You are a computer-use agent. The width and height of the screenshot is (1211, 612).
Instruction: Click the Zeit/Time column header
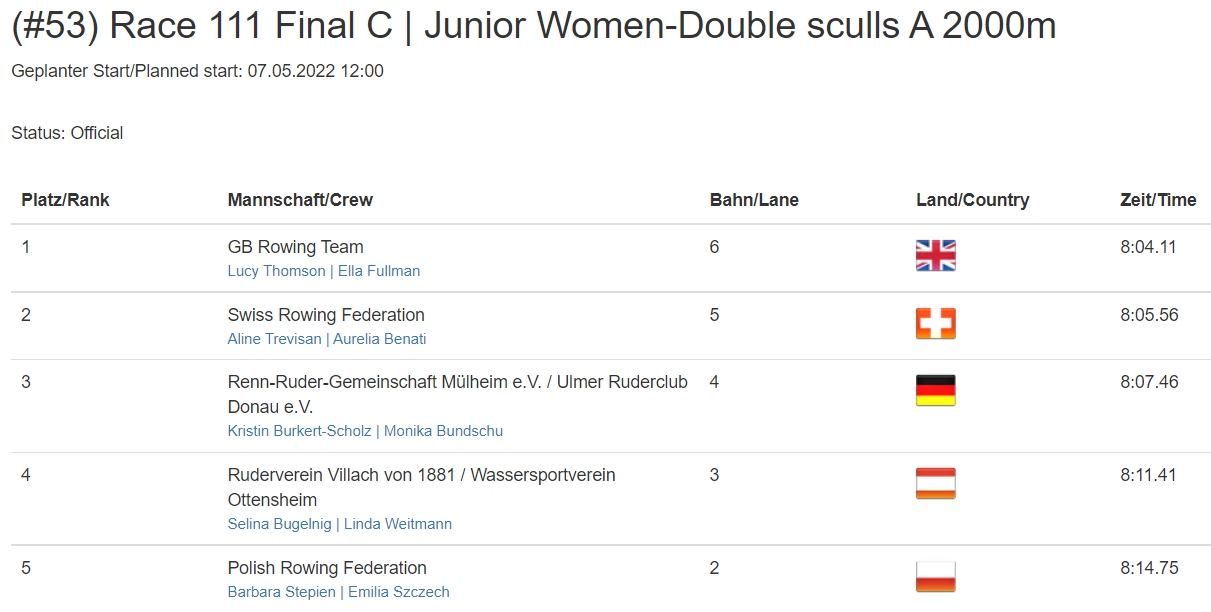(x=1158, y=200)
